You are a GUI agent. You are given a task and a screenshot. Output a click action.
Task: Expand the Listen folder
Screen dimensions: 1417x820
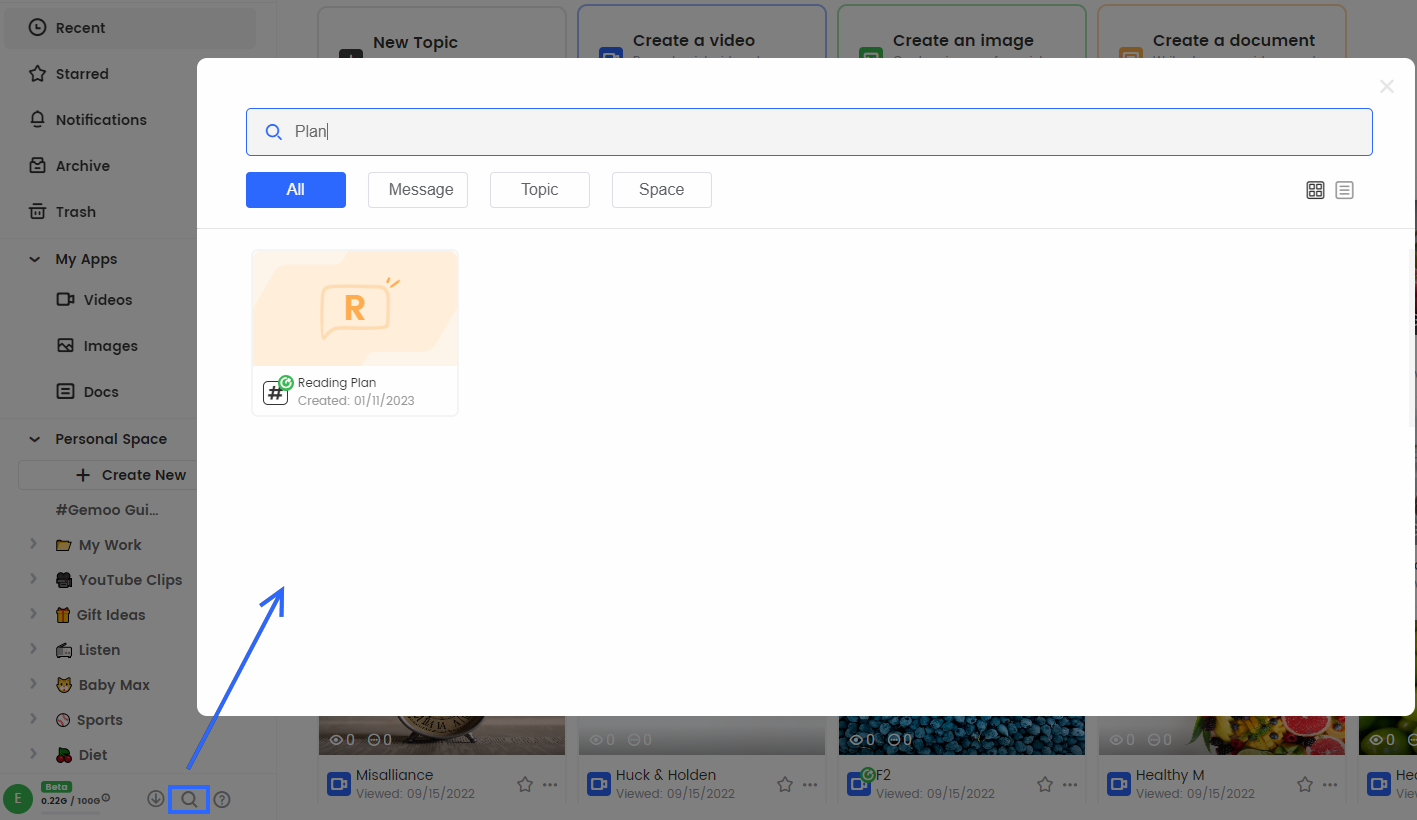pos(34,649)
